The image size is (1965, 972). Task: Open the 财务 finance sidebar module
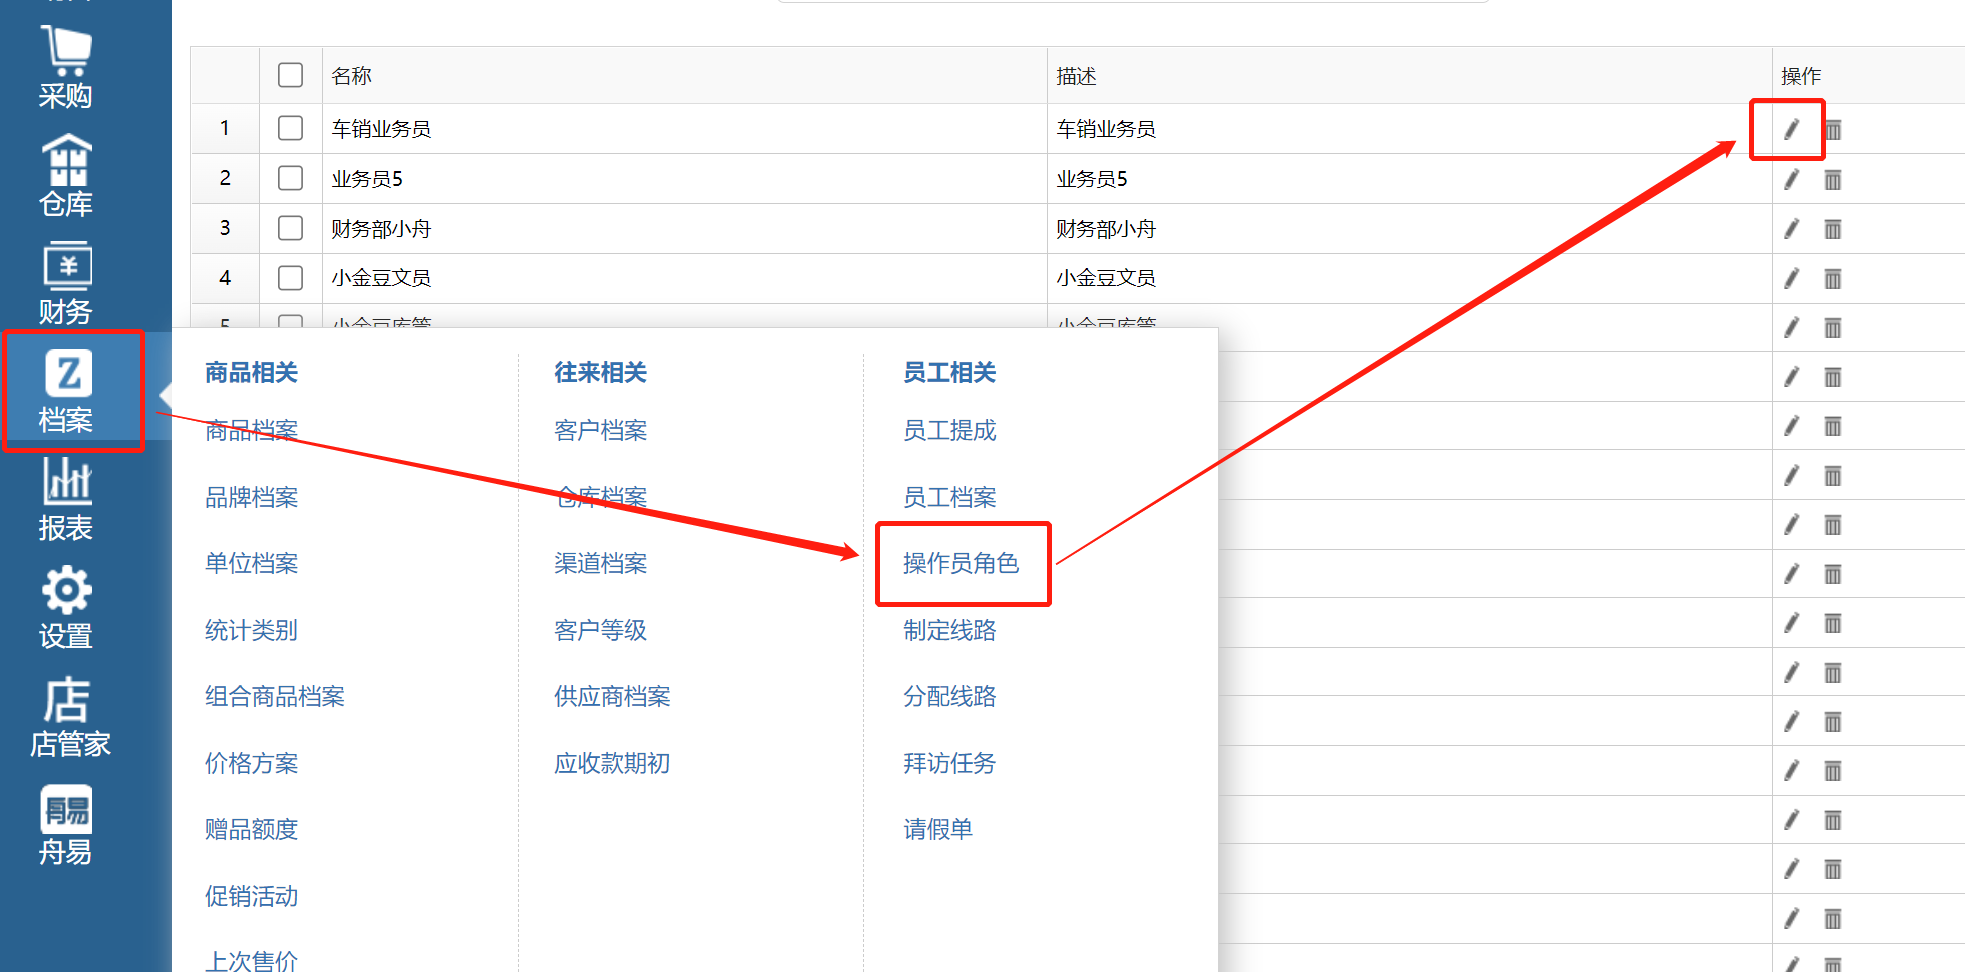pyautogui.click(x=66, y=284)
